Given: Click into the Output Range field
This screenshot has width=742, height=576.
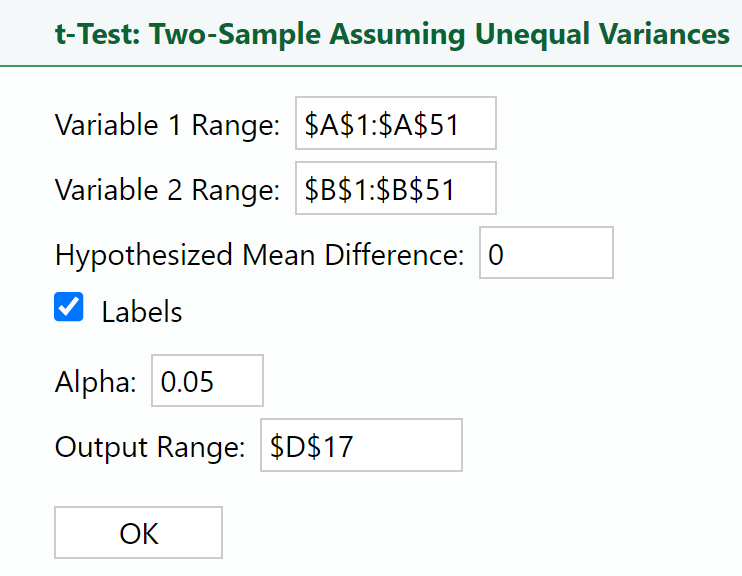Looking at the screenshot, I should 361,446.
